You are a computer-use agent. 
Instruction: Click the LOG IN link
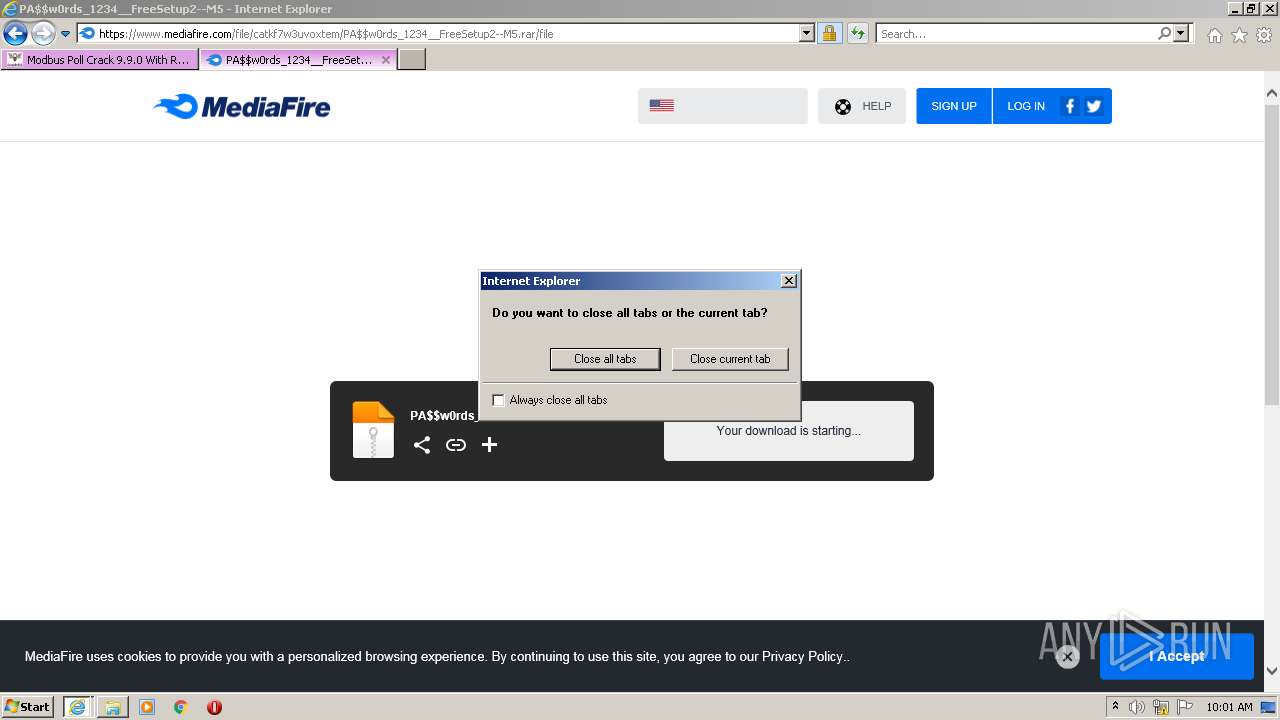[1026, 106]
